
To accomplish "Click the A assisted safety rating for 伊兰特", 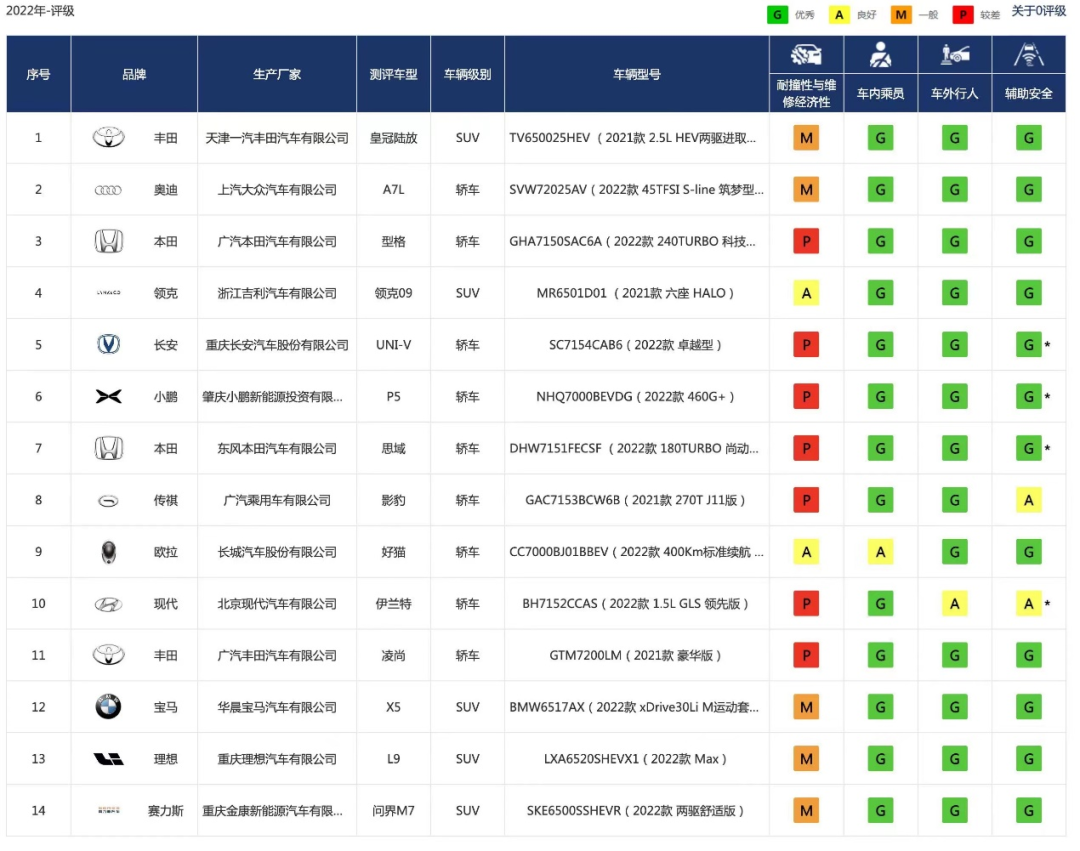I will 1028,604.
